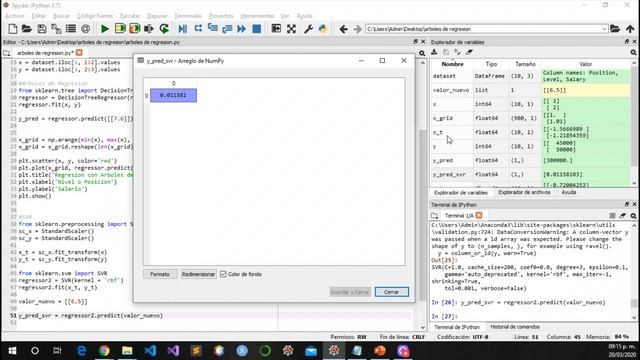Go back with the left arrow
This screenshot has width=640, height=360.
click(343, 29)
